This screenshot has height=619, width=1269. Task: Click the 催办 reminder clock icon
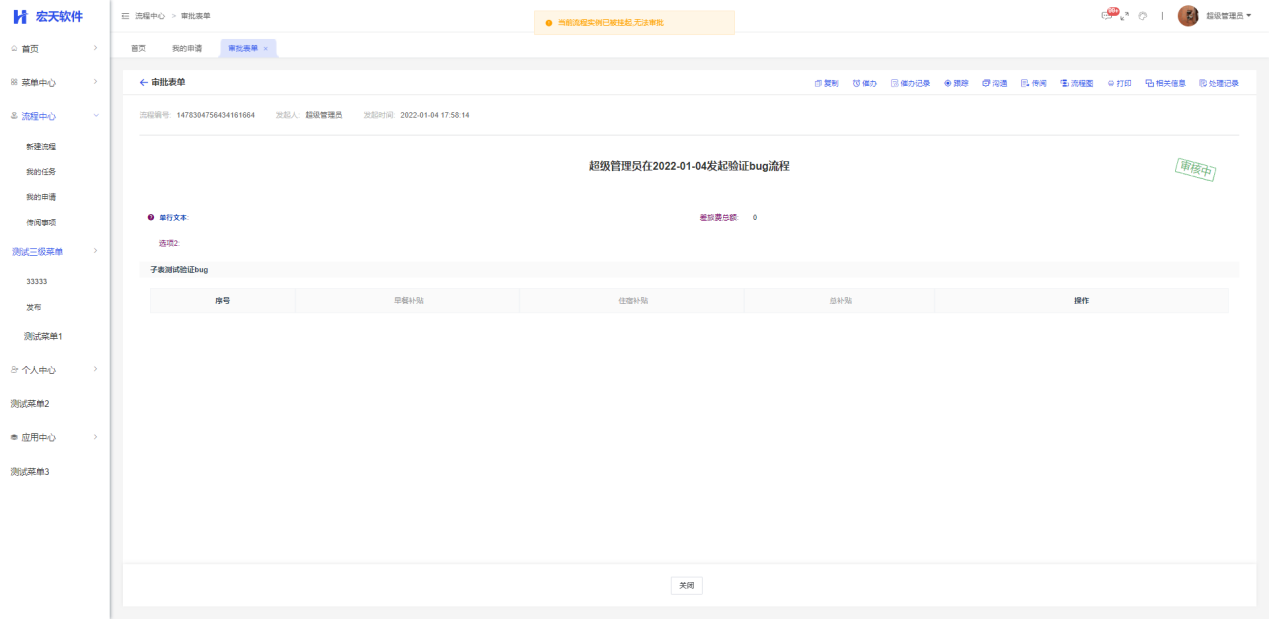click(x=856, y=83)
